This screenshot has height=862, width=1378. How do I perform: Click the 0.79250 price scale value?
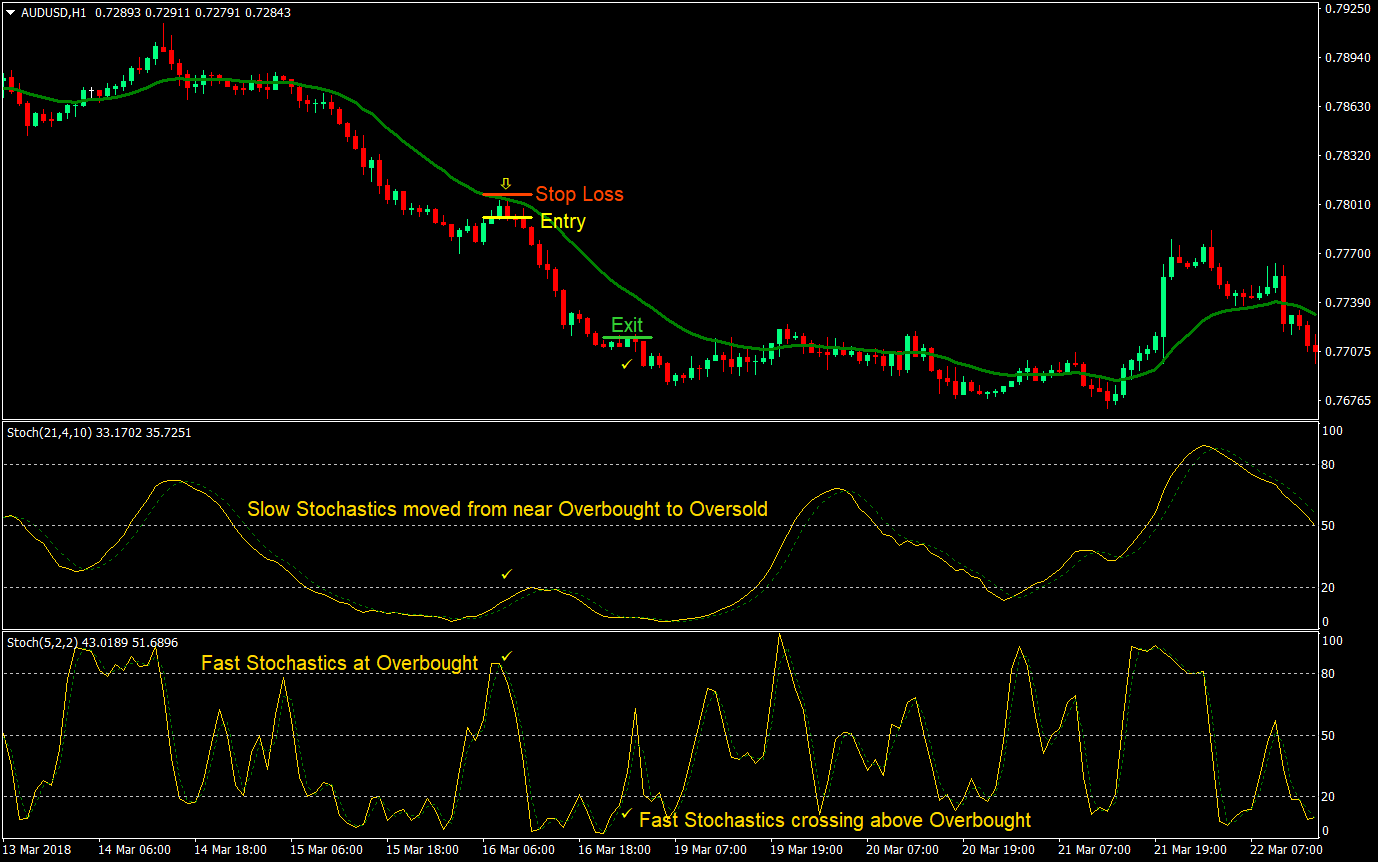tap(1350, 10)
